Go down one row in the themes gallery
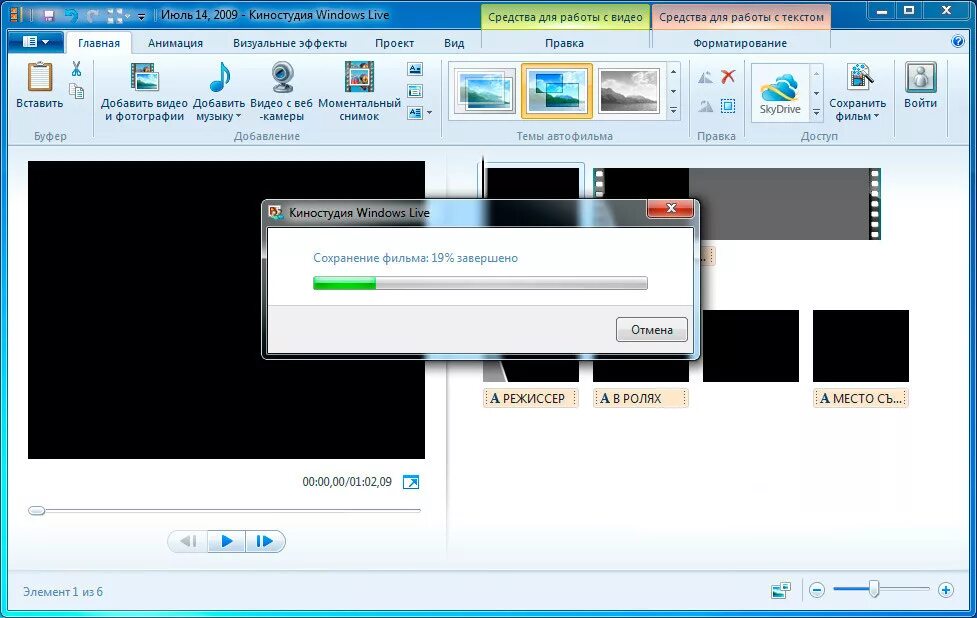977x618 pixels. pyautogui.click(x=673, y=92)
